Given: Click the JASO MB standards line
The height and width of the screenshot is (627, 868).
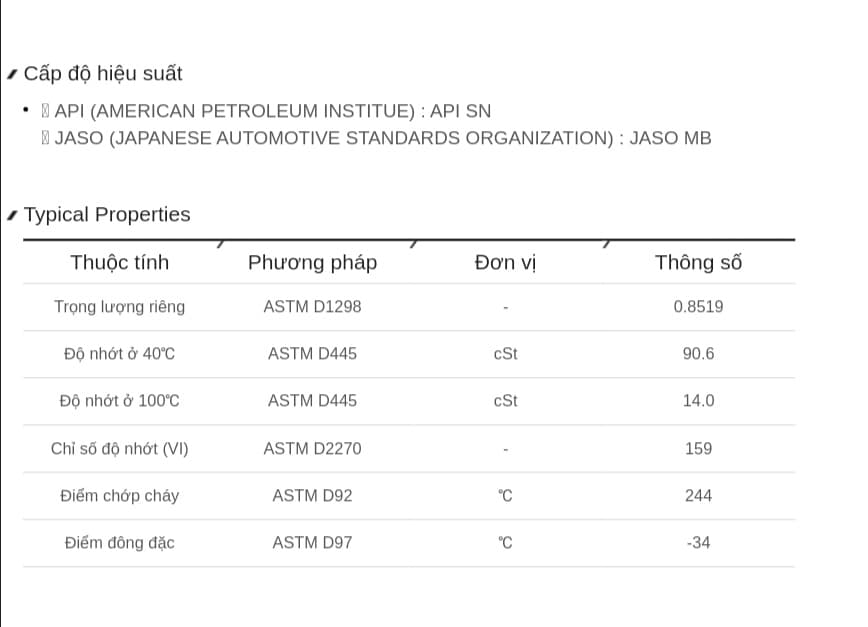Looking at the screenshot, I should point(376,138).
